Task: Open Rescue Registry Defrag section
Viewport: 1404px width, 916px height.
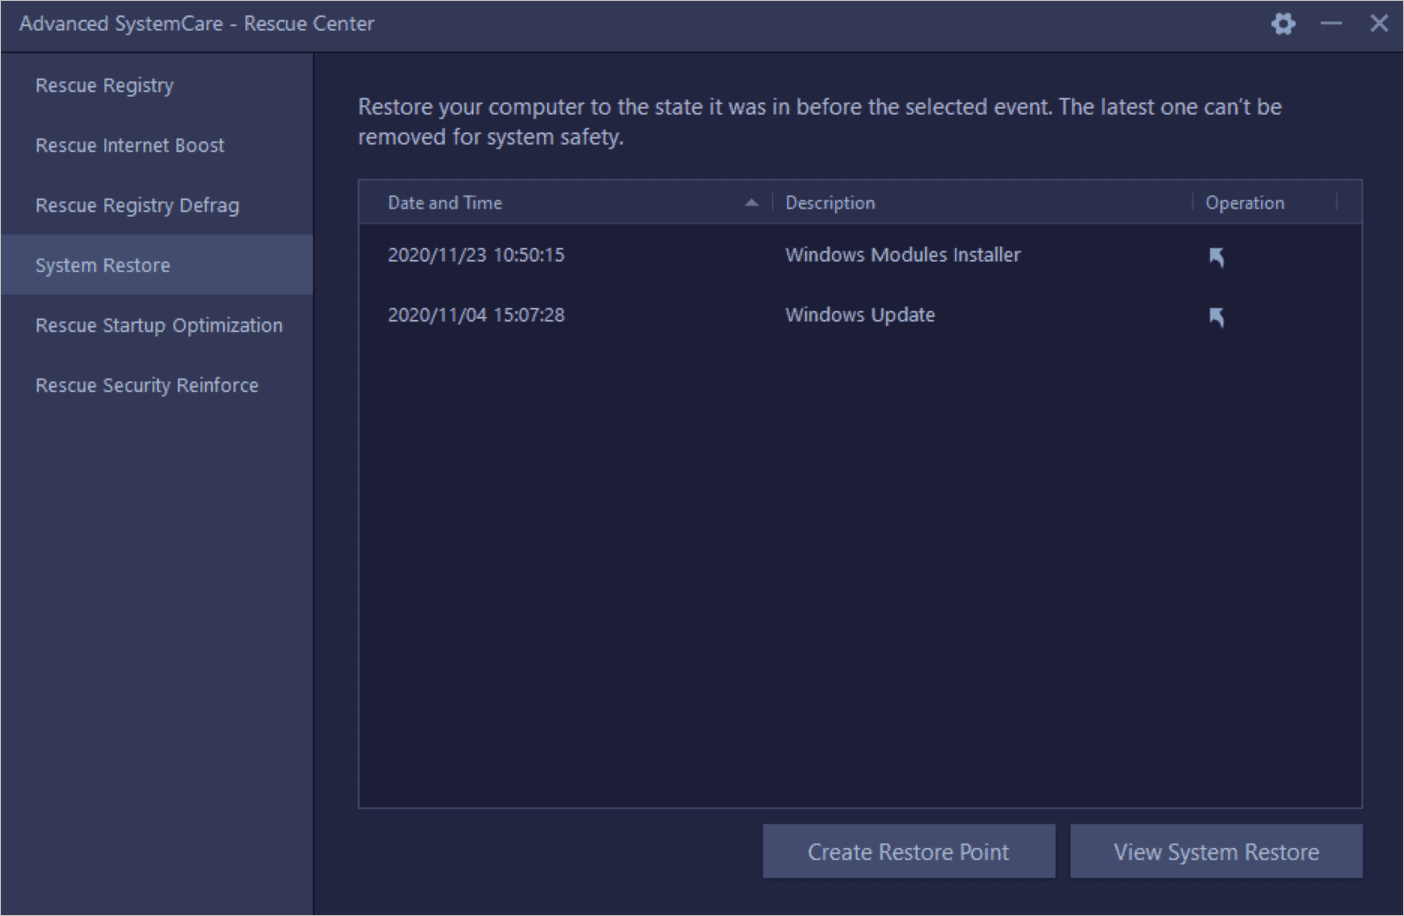Action: [157, 205]
